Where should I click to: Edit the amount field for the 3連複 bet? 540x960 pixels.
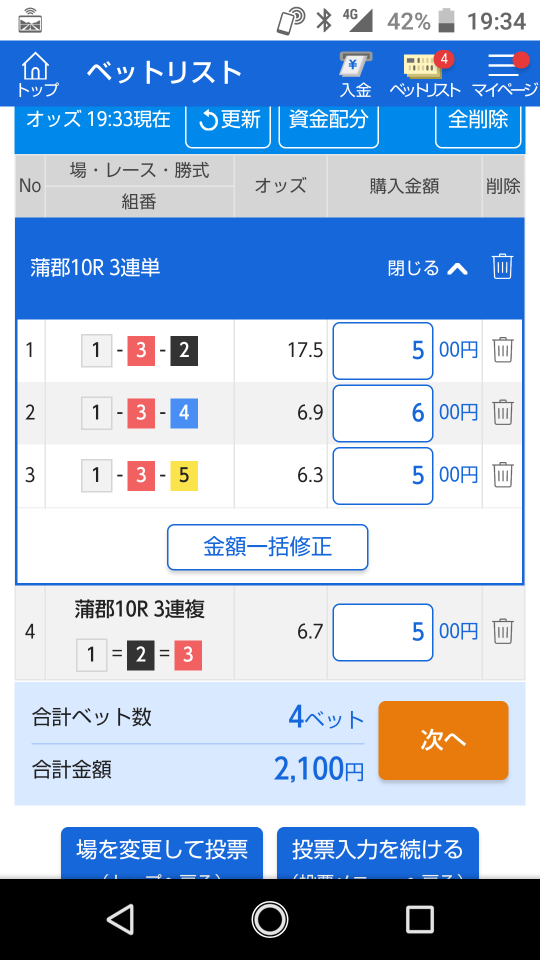click(x=383, y=632)
